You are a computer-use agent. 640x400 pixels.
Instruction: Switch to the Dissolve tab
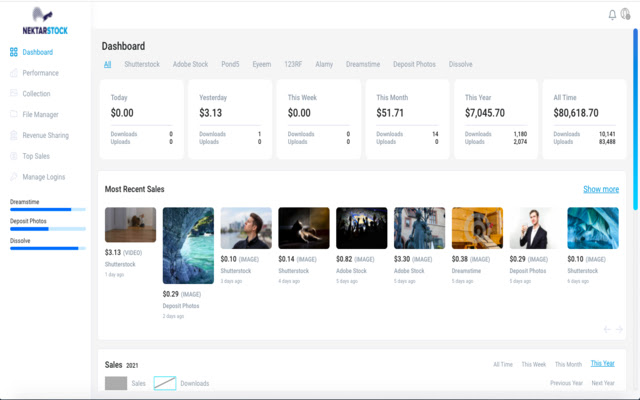click(x=460, y=64)
